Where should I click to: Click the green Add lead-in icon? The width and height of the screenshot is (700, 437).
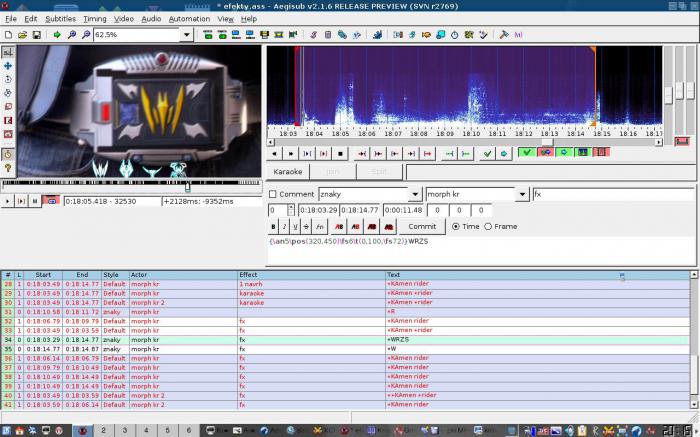coord(449,154)
